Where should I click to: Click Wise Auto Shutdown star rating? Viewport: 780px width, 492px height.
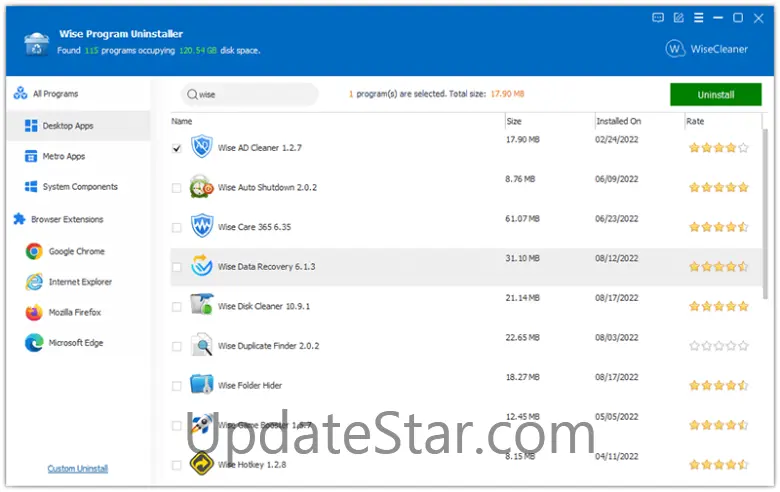(718, 187)
